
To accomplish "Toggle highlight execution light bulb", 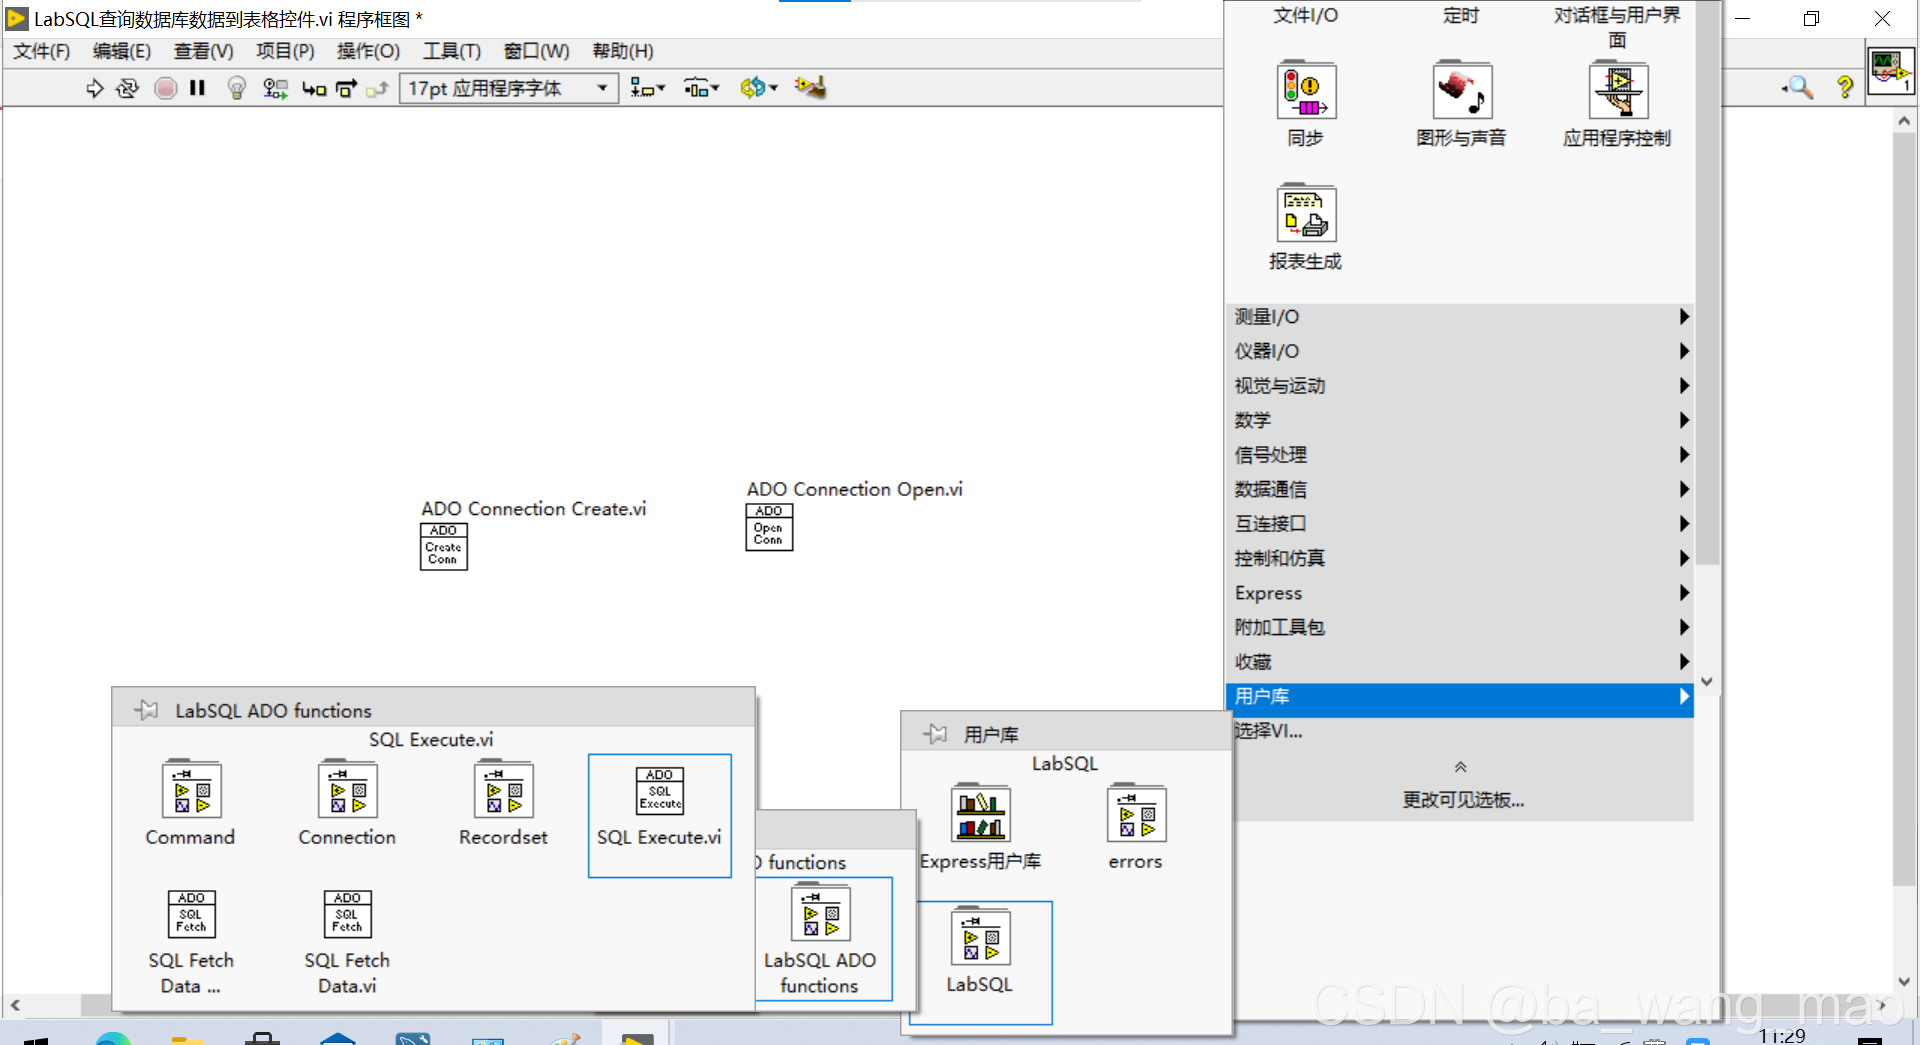I will coord(236,88).
